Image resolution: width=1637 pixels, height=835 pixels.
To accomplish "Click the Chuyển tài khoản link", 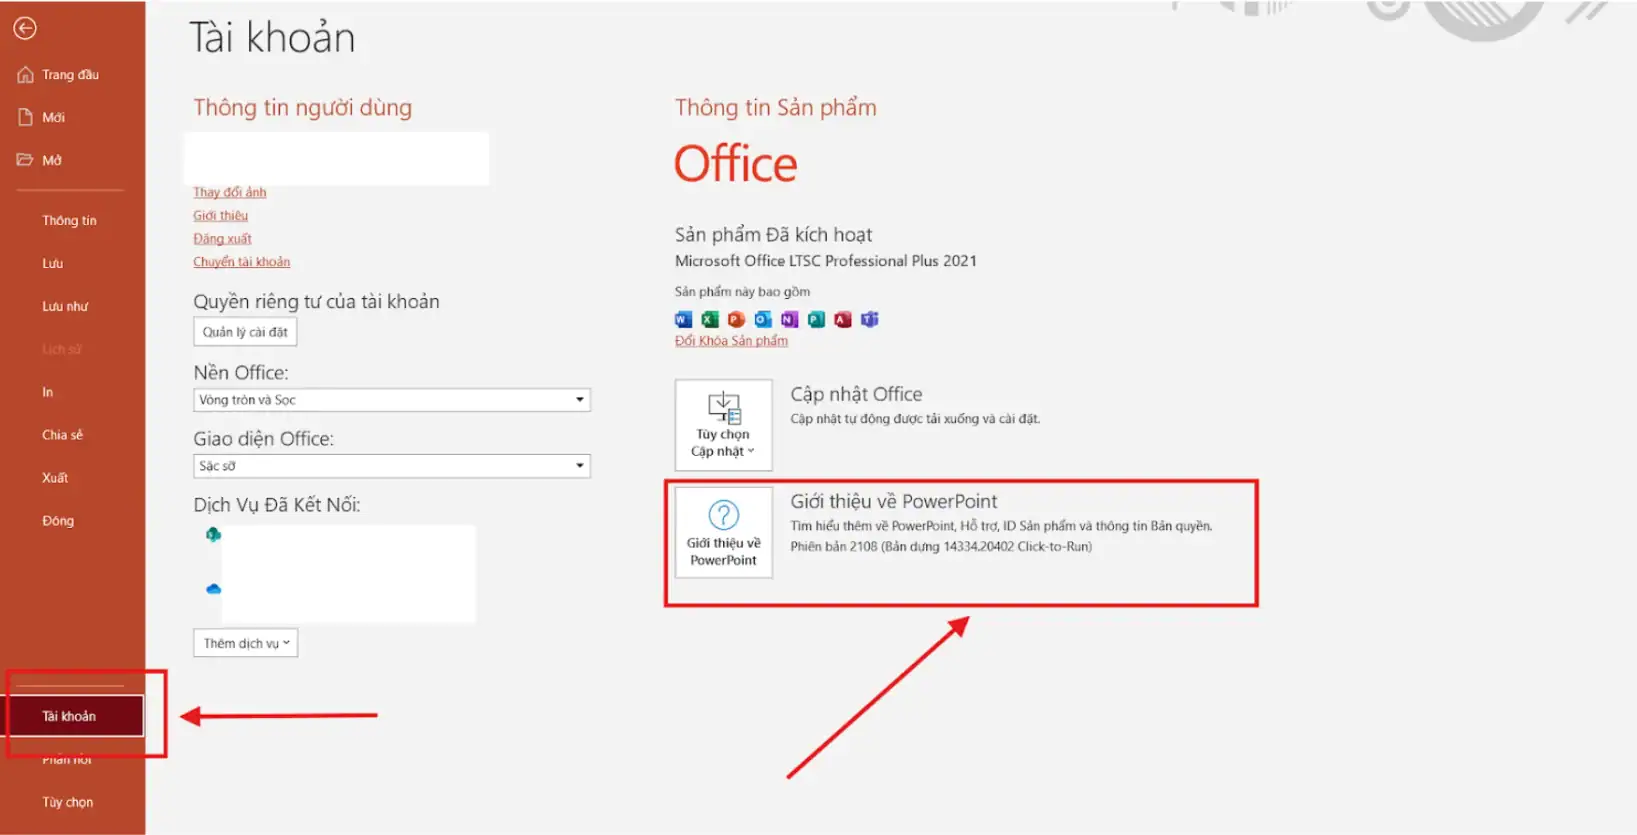I will click(242, 262).
